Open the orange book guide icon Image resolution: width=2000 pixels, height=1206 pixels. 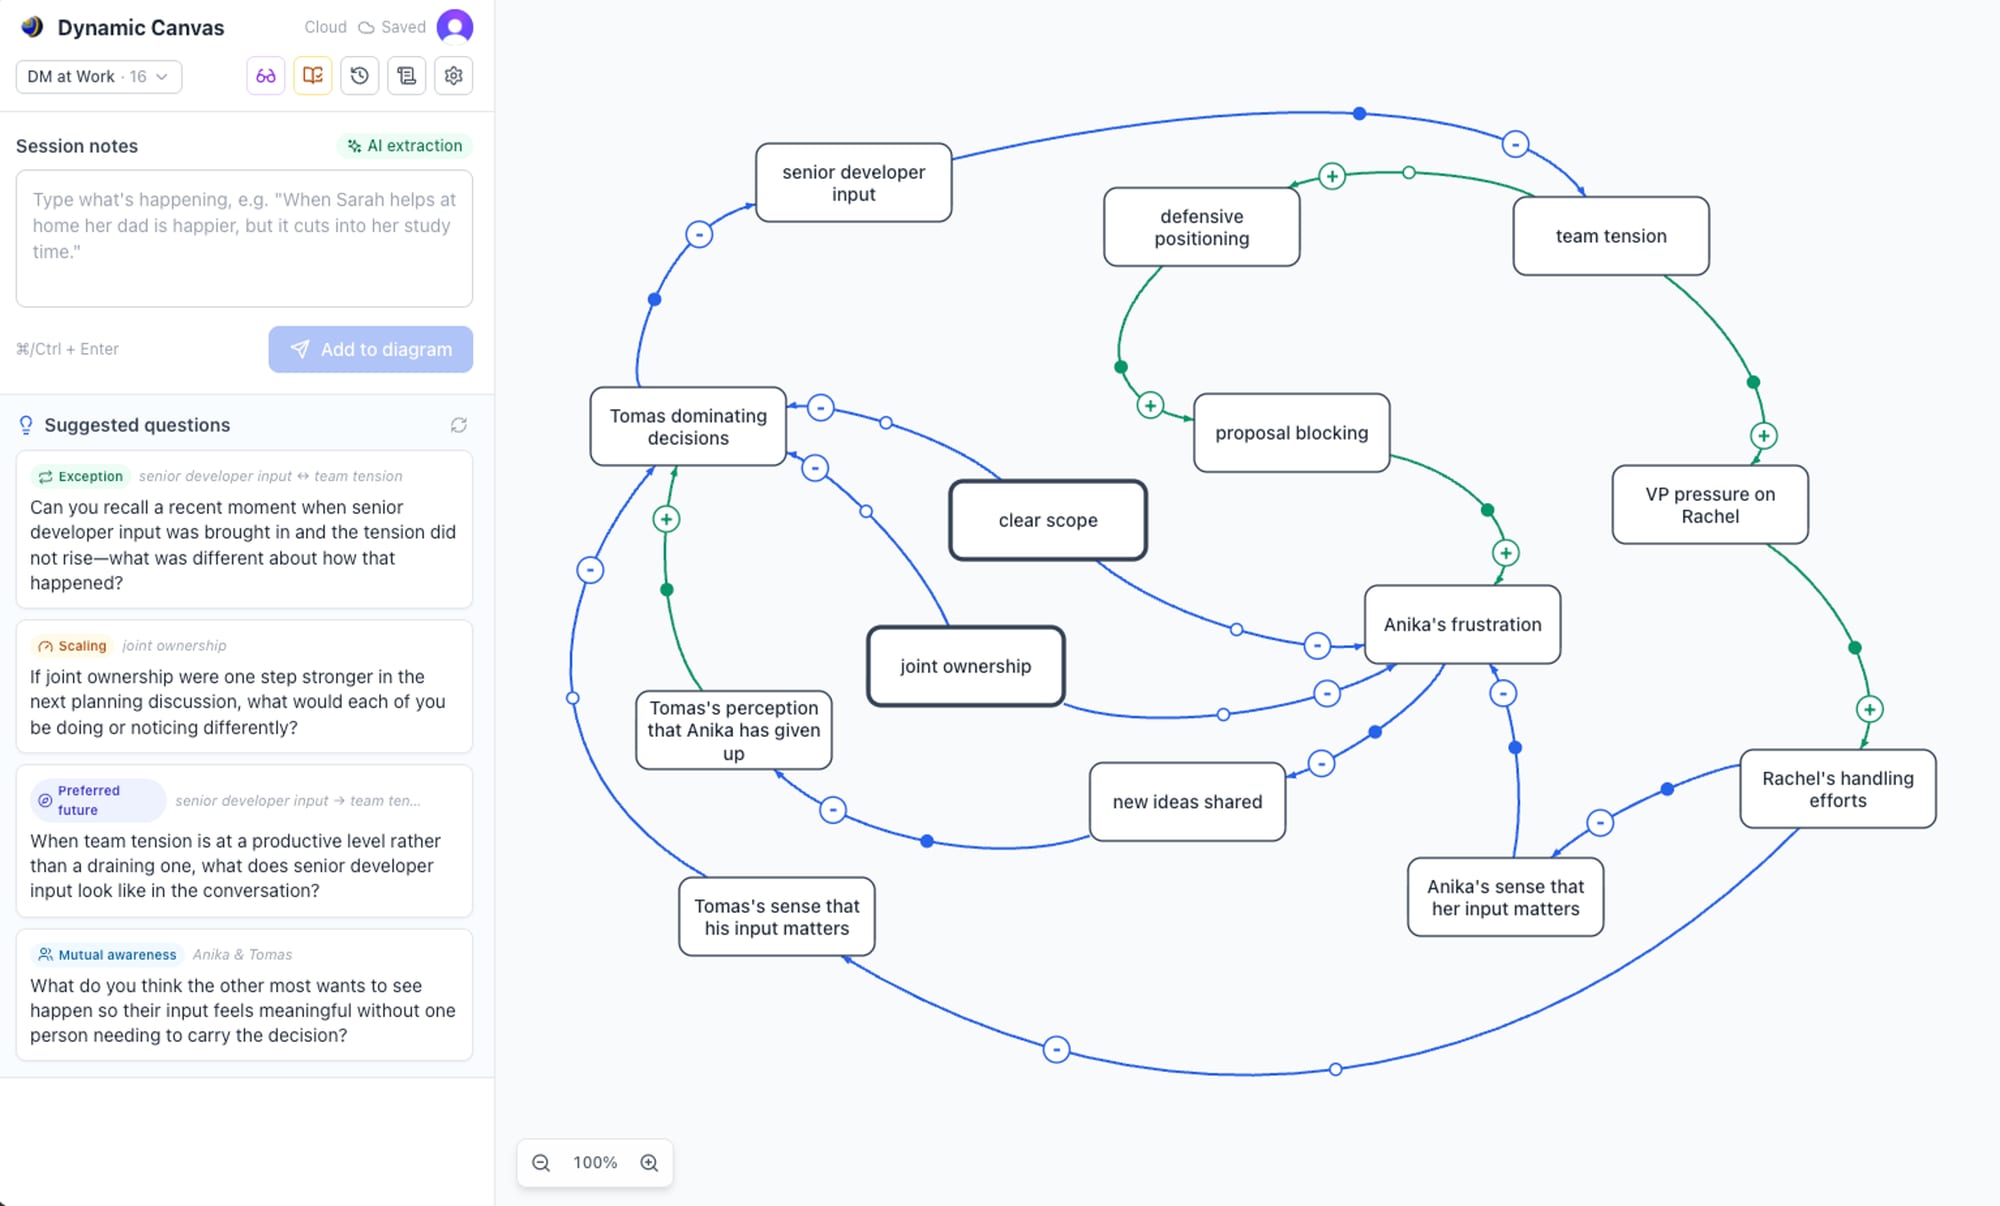point(313,76)
